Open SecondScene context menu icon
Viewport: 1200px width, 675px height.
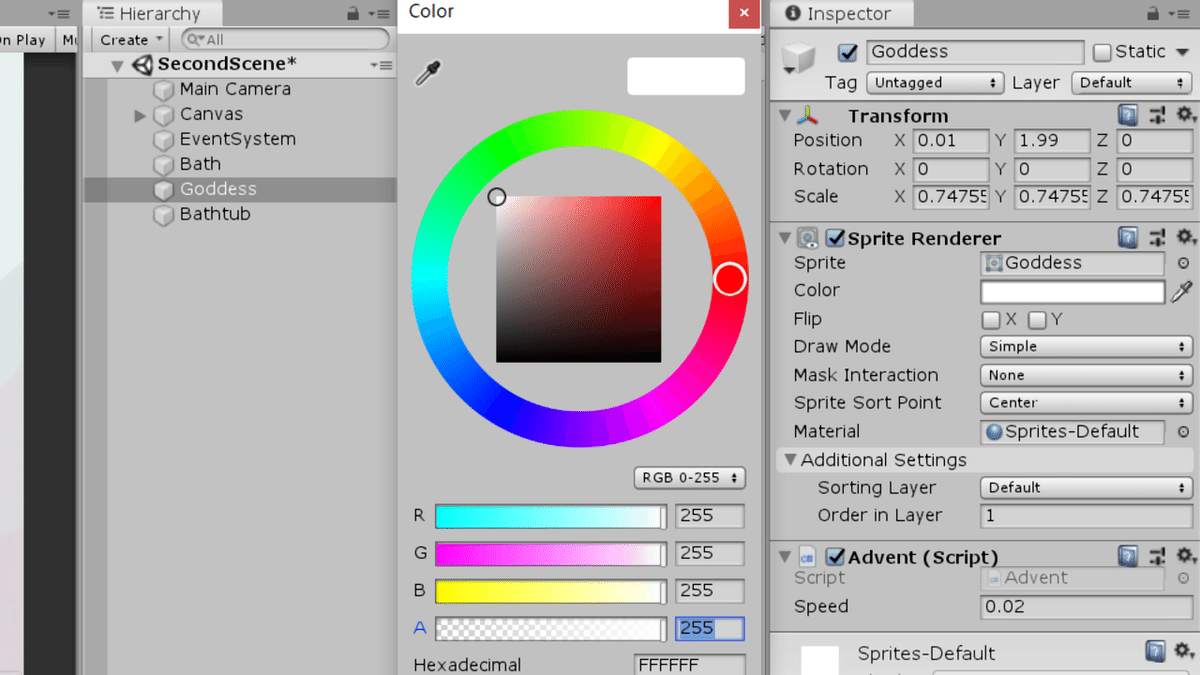pos(381,65)
